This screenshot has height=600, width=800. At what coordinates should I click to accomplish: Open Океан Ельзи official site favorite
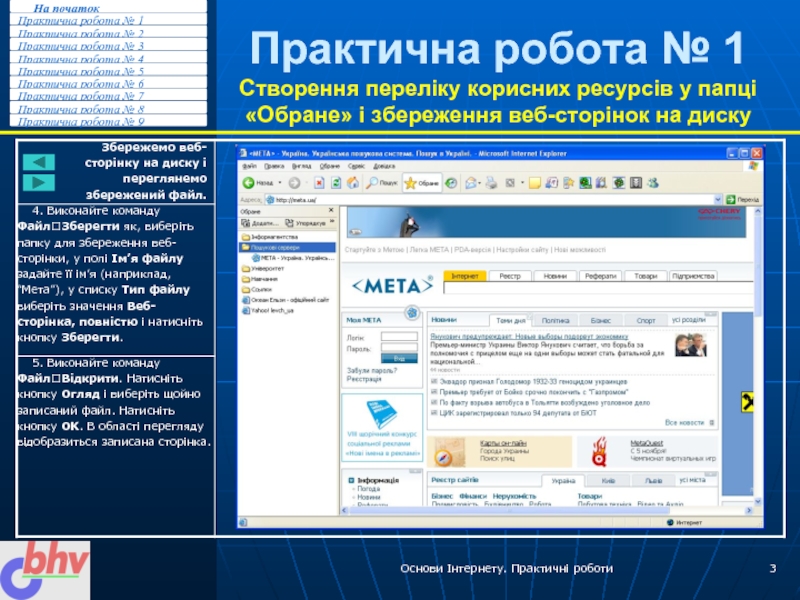(x=286, y=300)
